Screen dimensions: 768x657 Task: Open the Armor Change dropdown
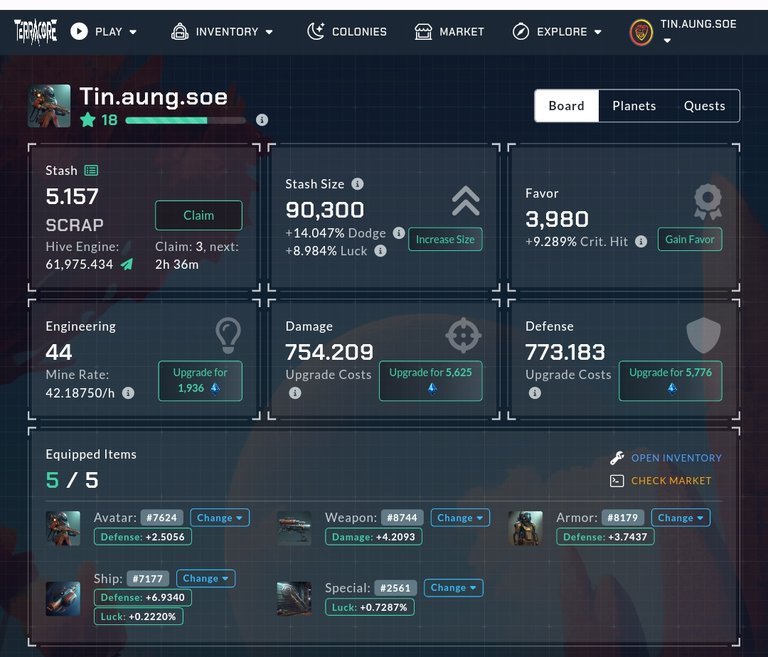click(x=680, y=518)
